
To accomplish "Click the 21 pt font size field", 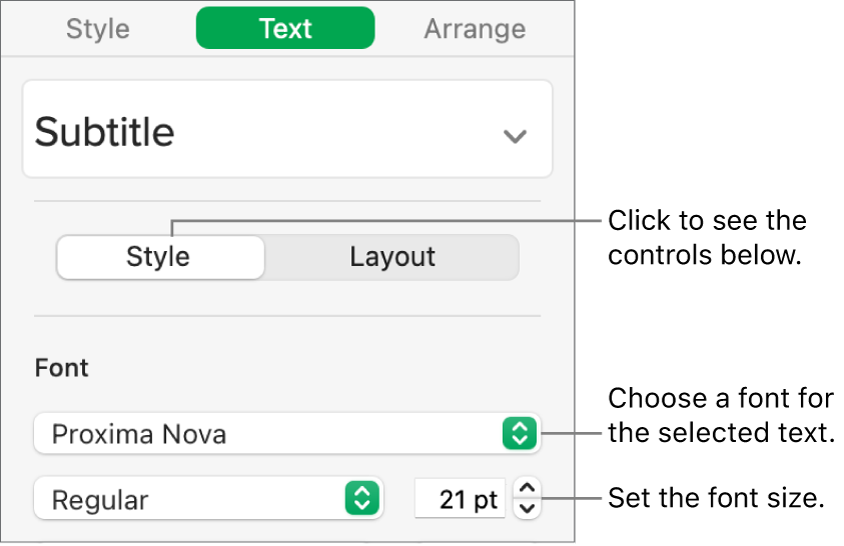I will tap(461, 499).
